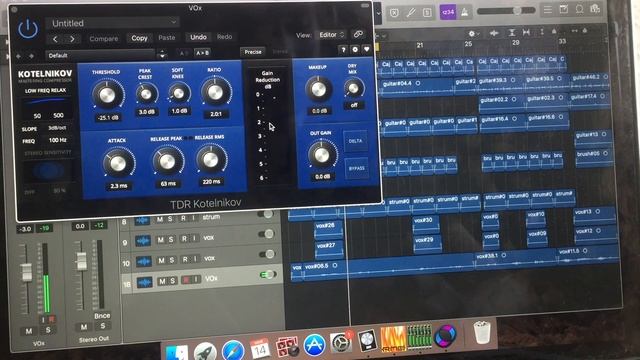The width and height of the screenshot is (640, 360).
Task: Record-enable track 18 VOx
Action: (x=186, y=280)
